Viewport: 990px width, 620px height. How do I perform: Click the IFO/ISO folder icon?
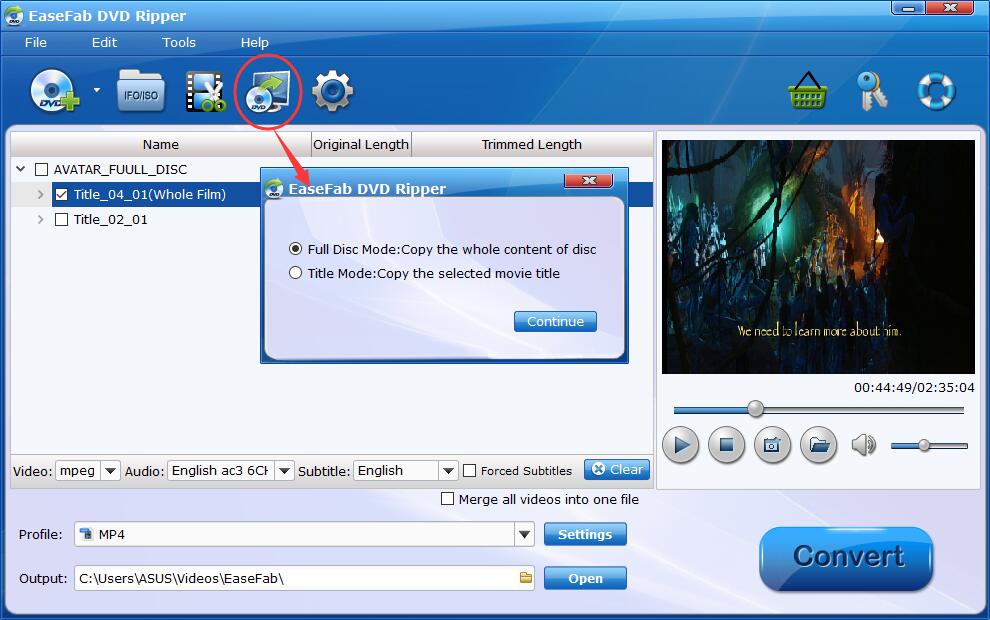[141, 92]
